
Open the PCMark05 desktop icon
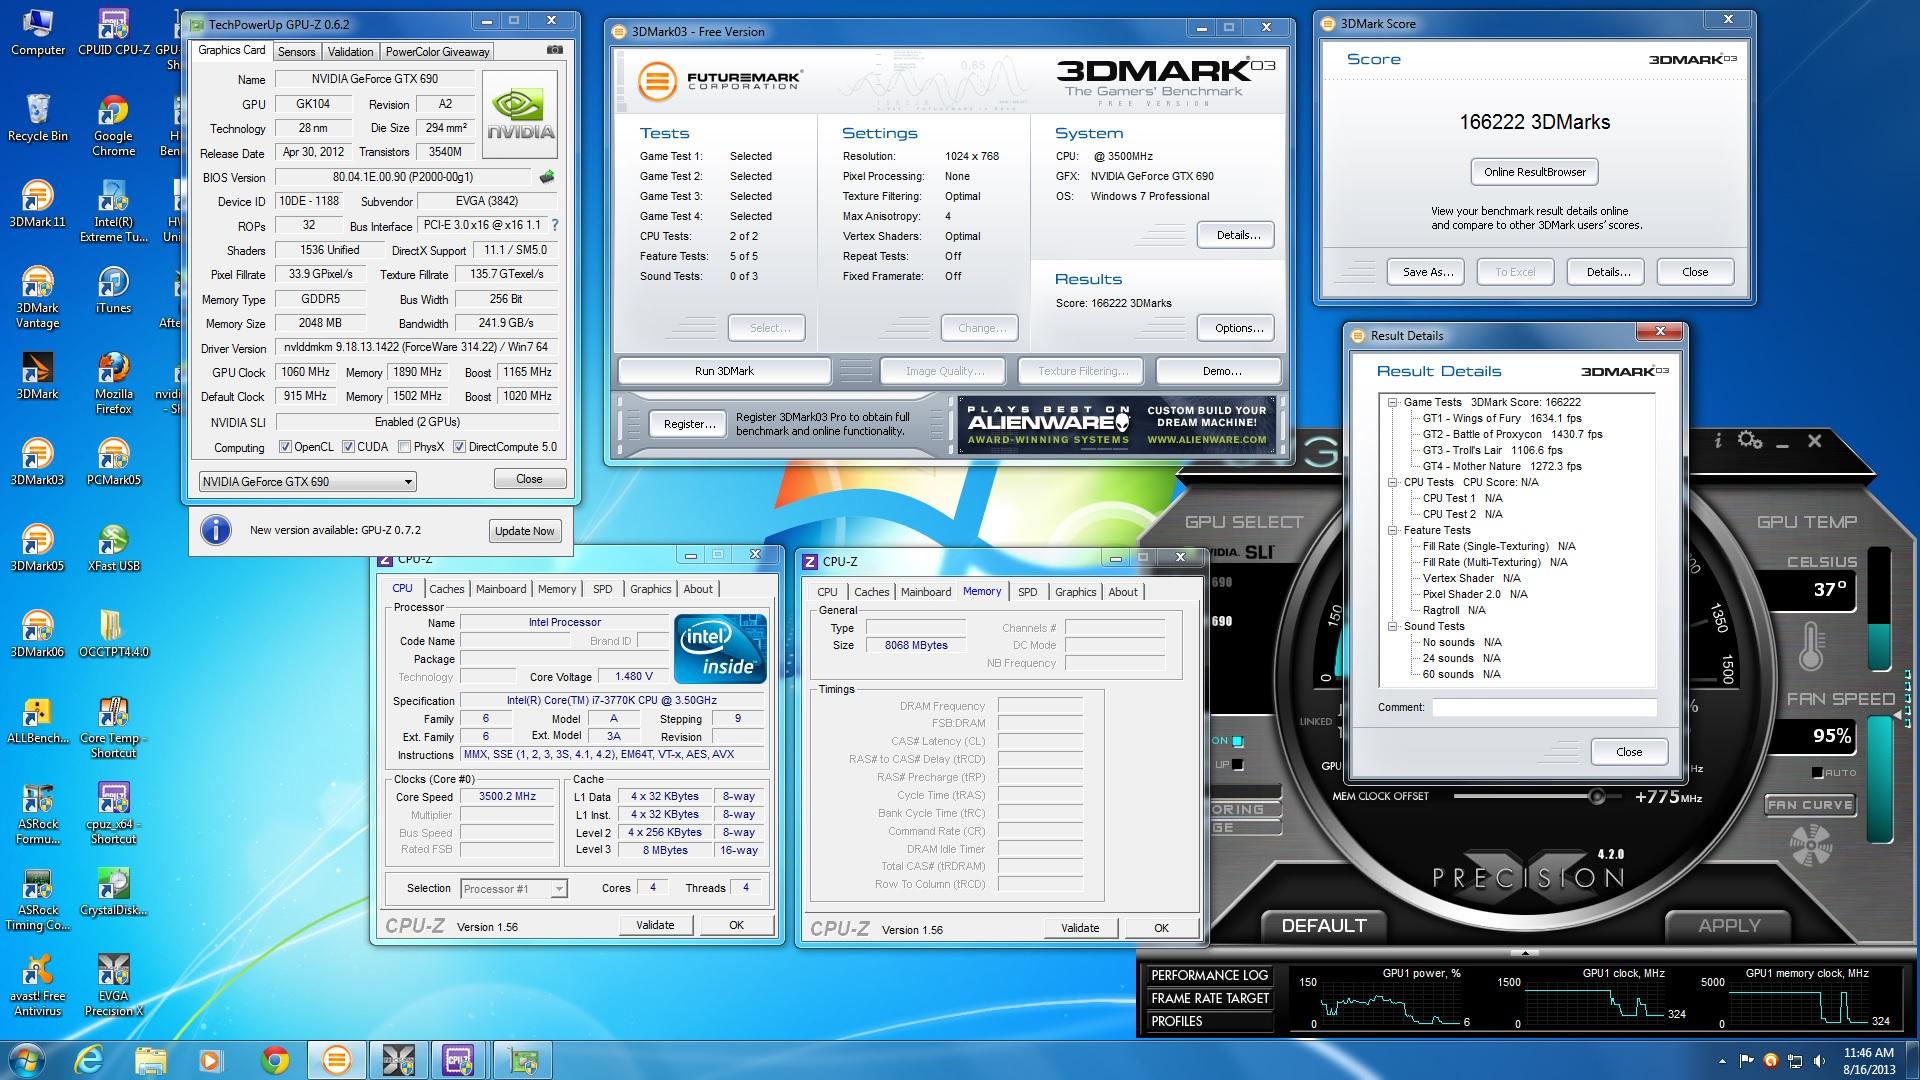(x=113, y=463)
